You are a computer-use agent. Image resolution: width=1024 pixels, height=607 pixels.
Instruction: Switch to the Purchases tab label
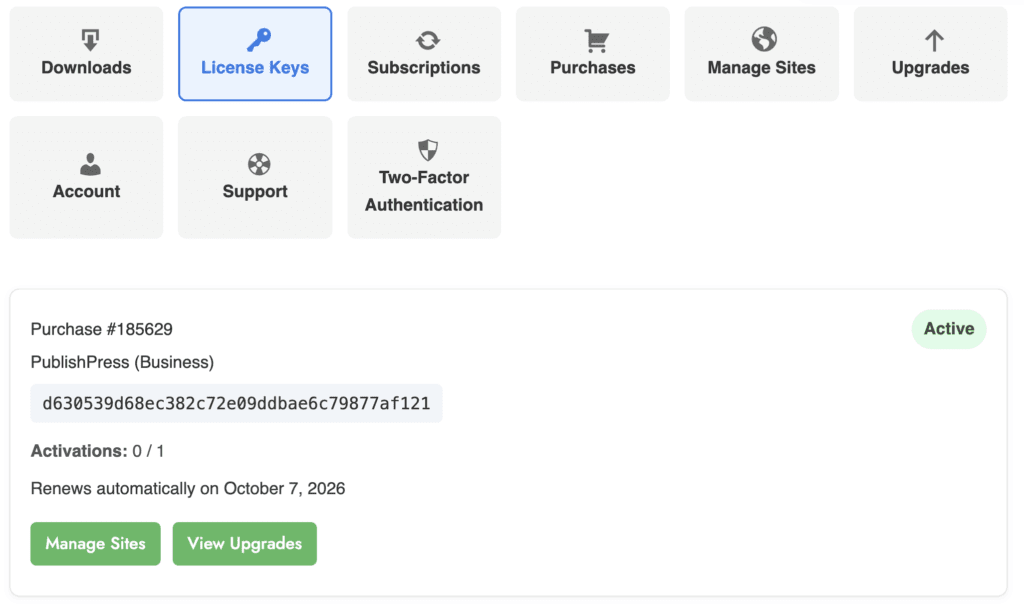pos(593,68)
